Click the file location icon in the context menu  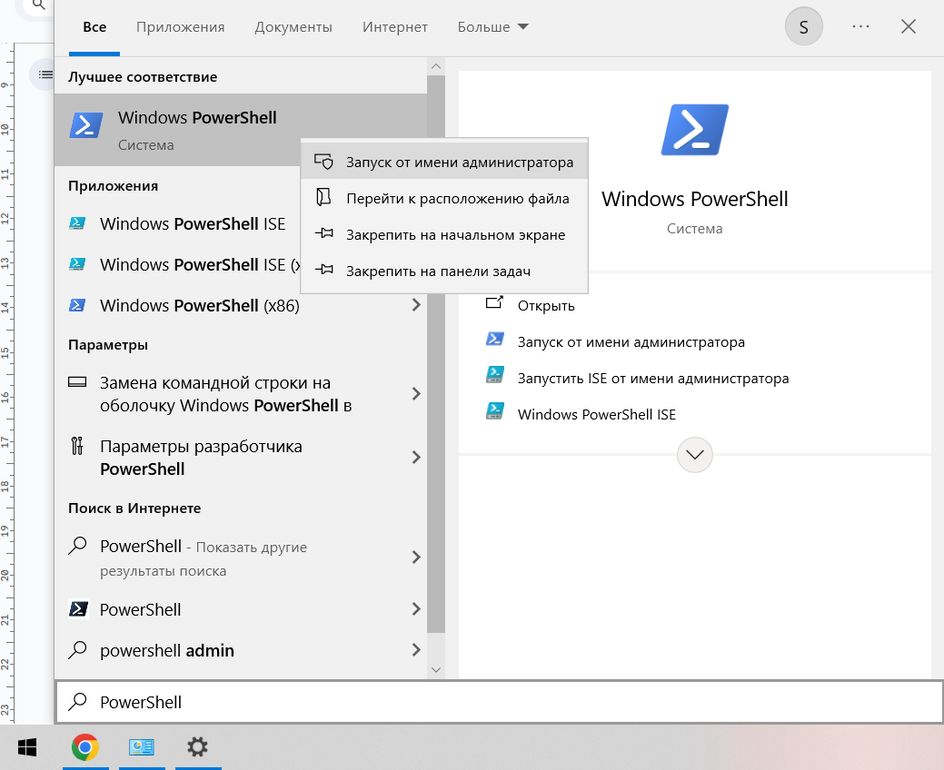click(x=324, y=197)
